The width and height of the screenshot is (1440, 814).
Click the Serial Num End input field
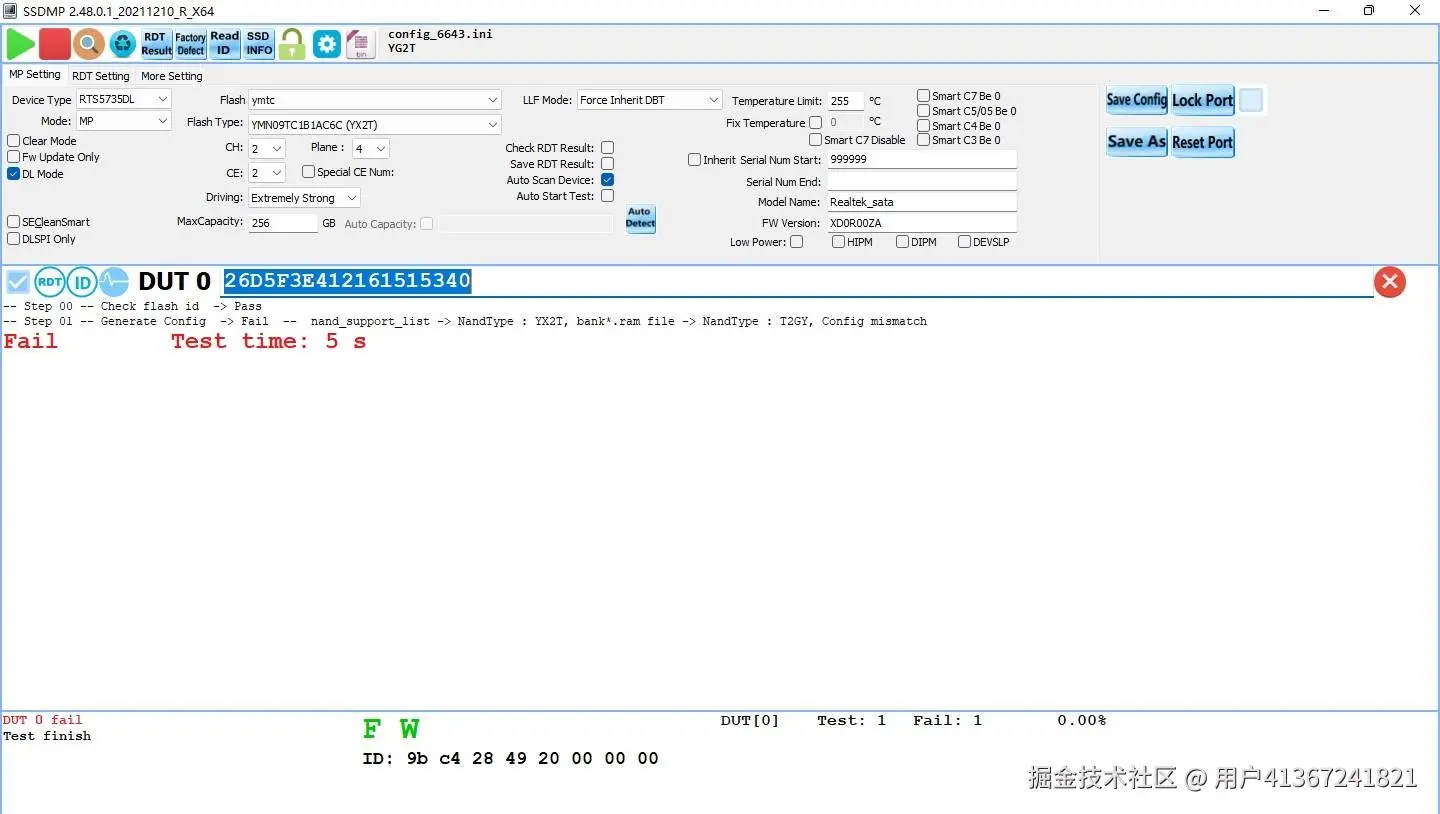click(x=922, y=181)
